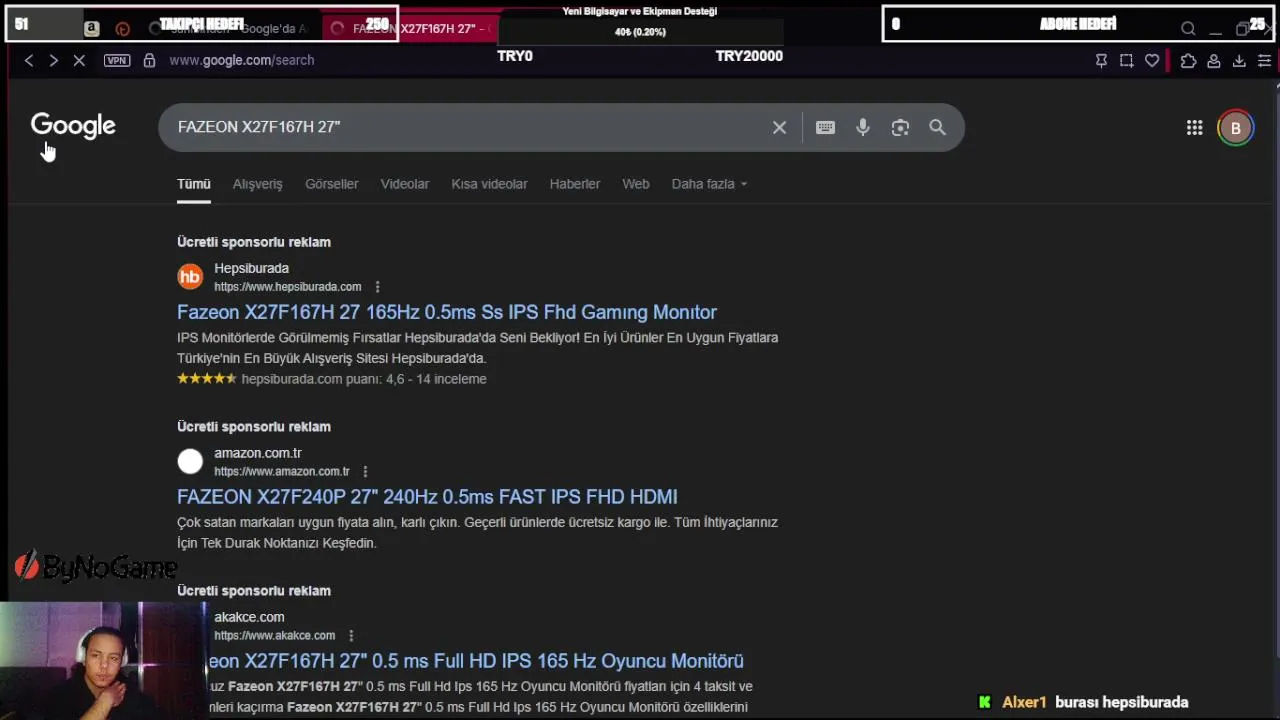Click the Hepsiburada site name text
Screen dimensions: 1280x720
pyautogui.click(x=251, y=268)
